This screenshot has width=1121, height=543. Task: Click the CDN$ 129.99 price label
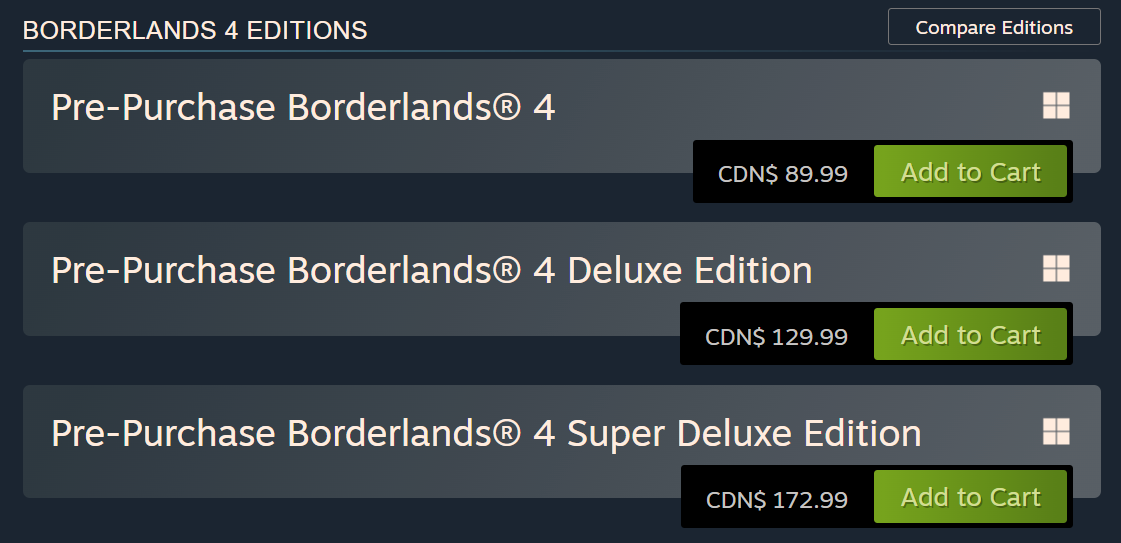[x=776, y=337]
